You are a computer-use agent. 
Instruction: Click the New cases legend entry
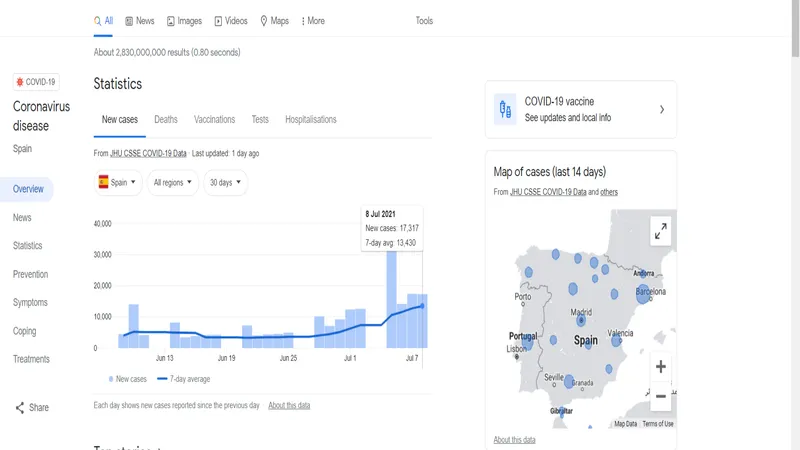pos(128,379)
